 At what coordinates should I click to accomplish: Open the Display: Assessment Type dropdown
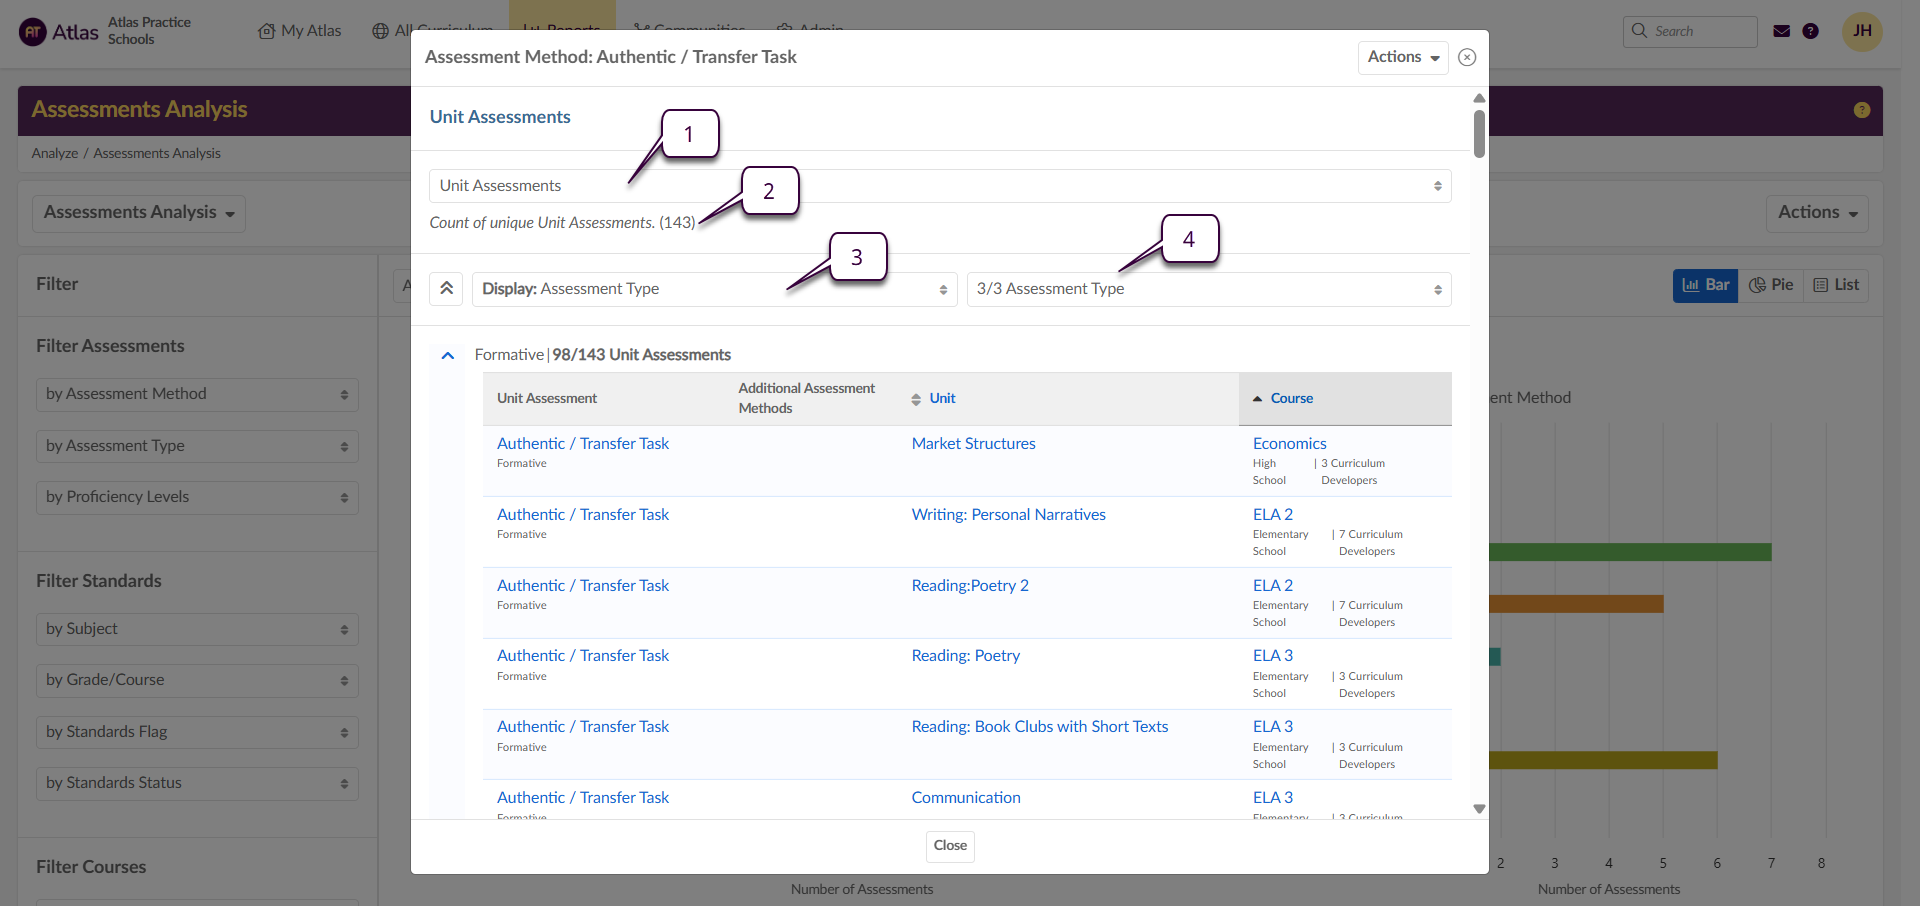tap(714, 289)
